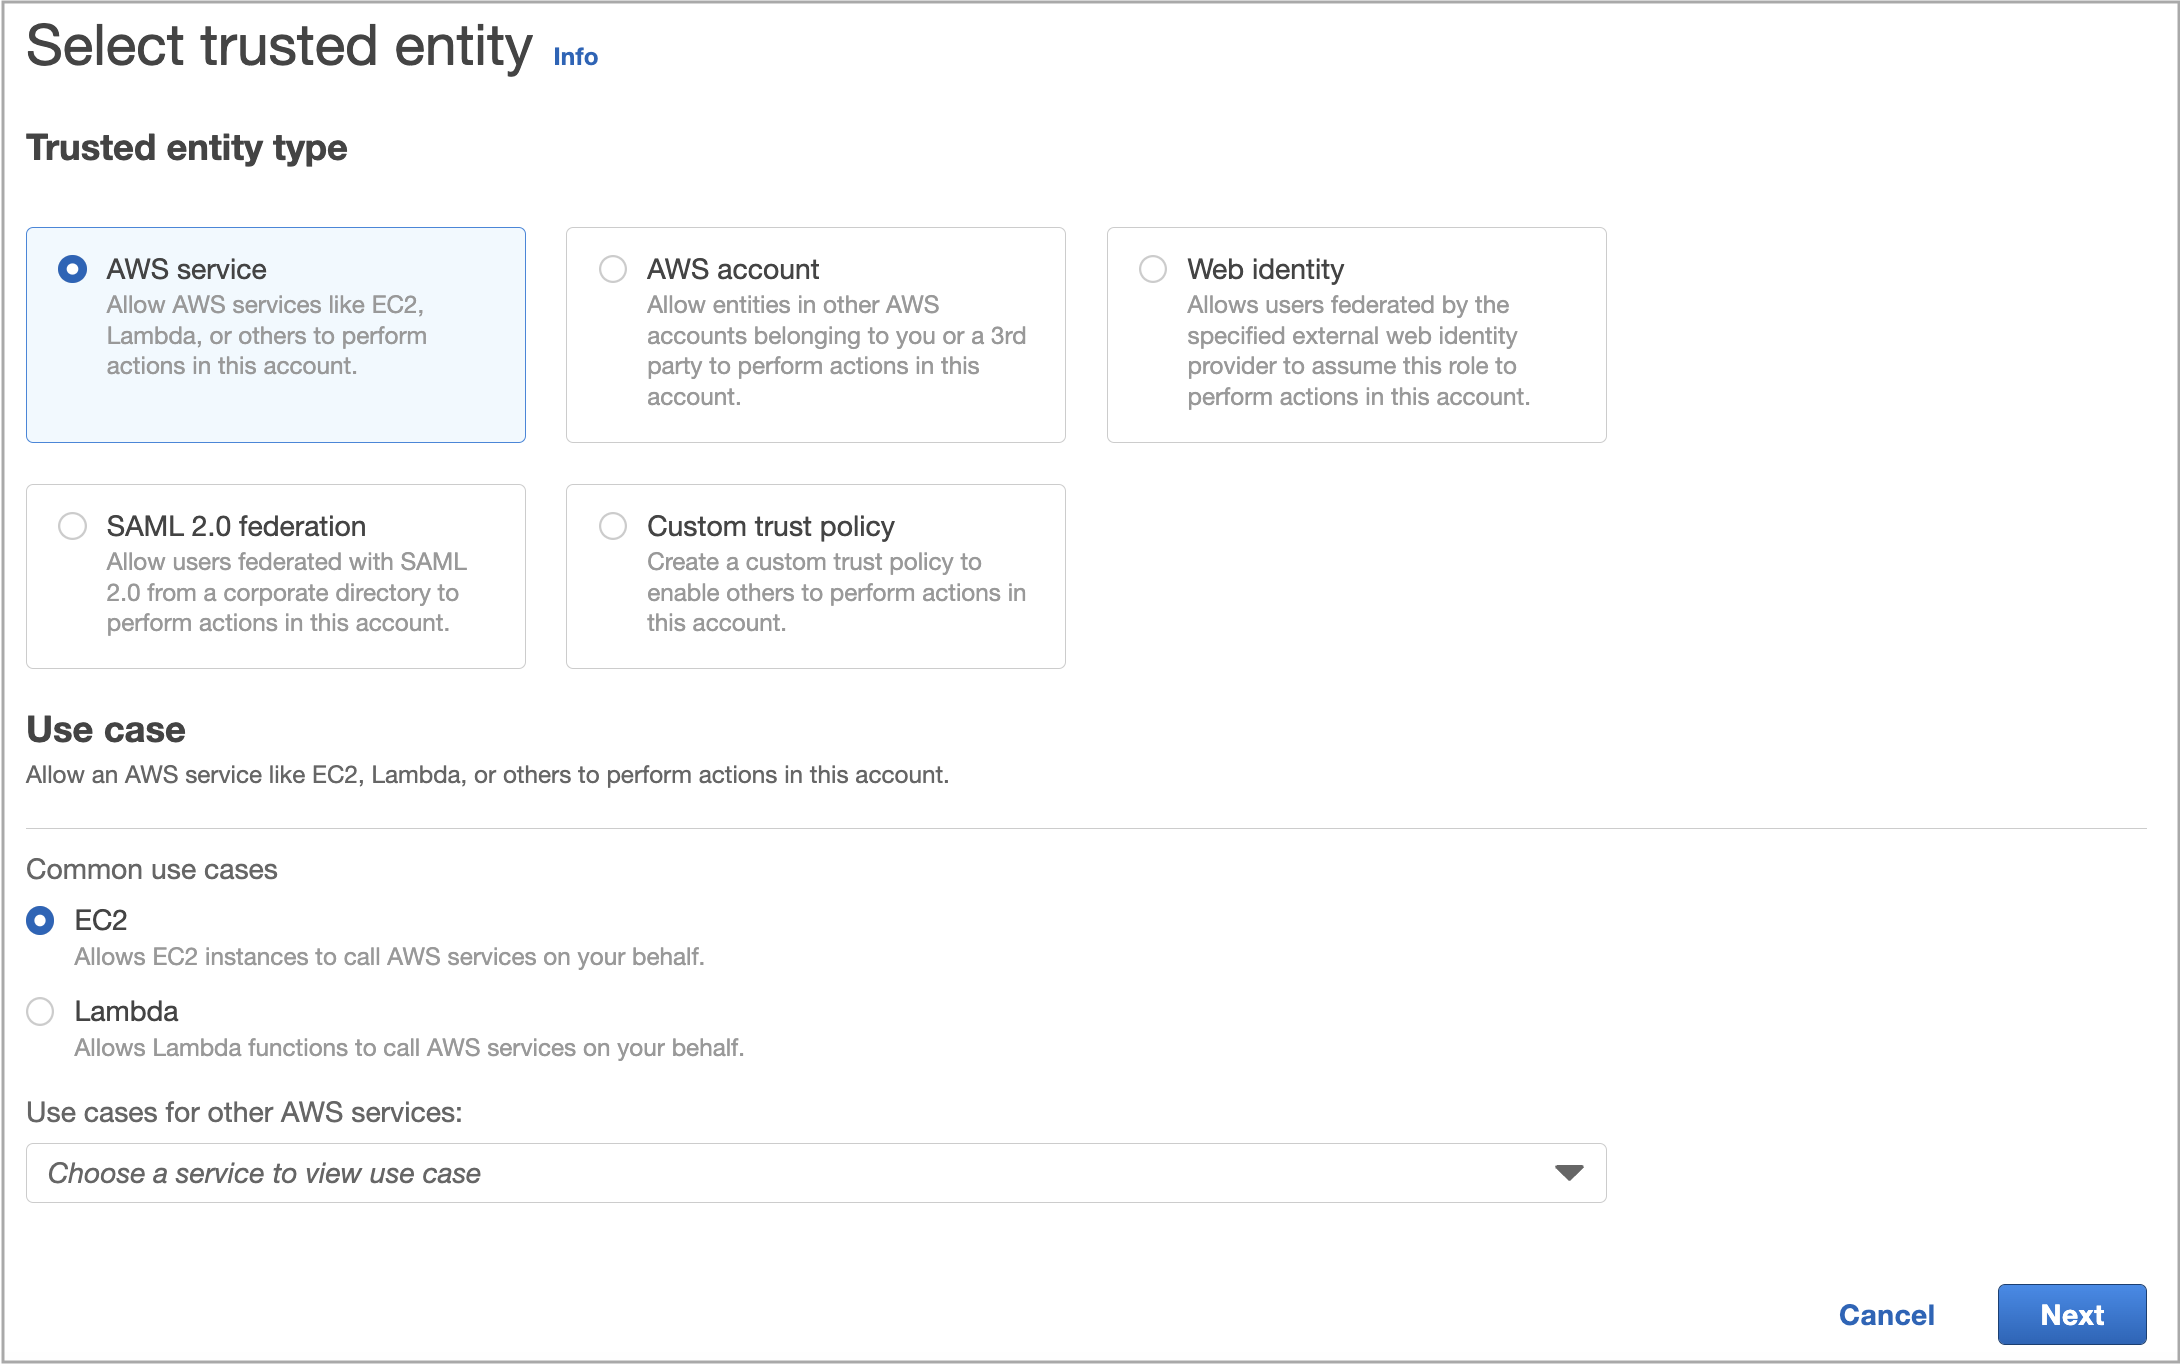This screenshot has width=2180, height=1364.
Task: Select the Custom trust policy option
Action: 612,525
